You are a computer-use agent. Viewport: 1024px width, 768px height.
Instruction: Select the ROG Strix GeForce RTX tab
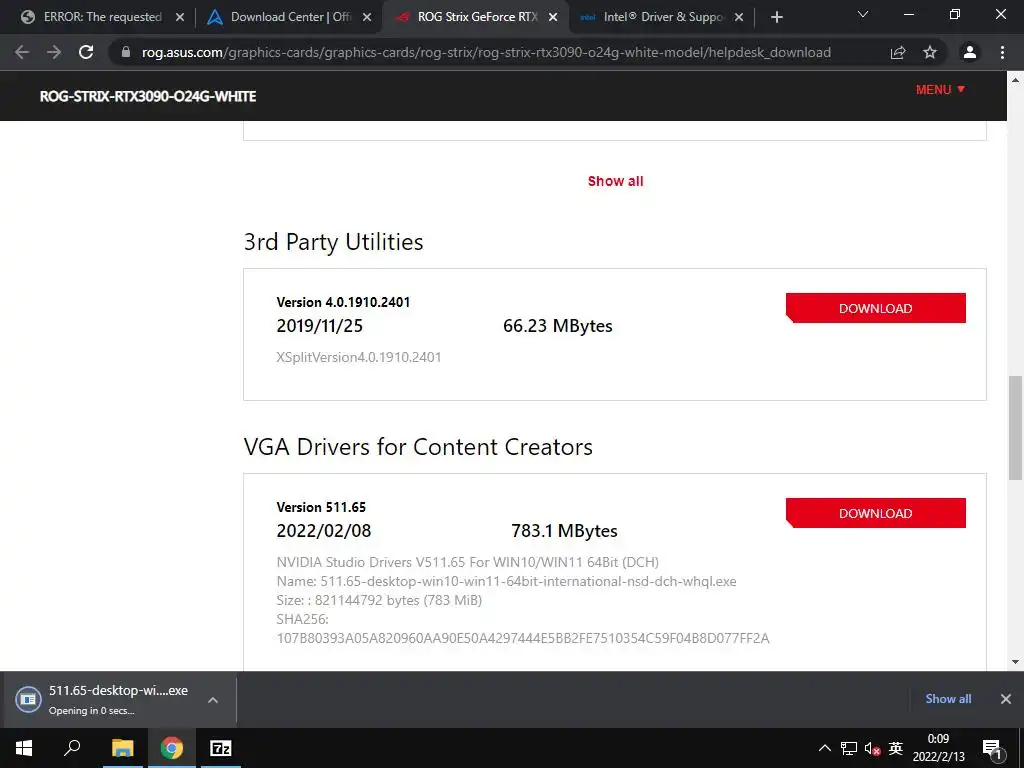pyautogui.click(x=477, y=17)
